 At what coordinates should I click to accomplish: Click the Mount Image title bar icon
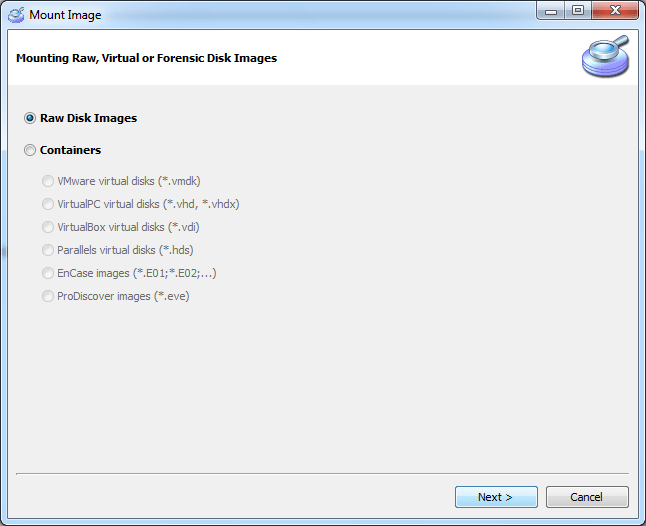pos(16,15)
